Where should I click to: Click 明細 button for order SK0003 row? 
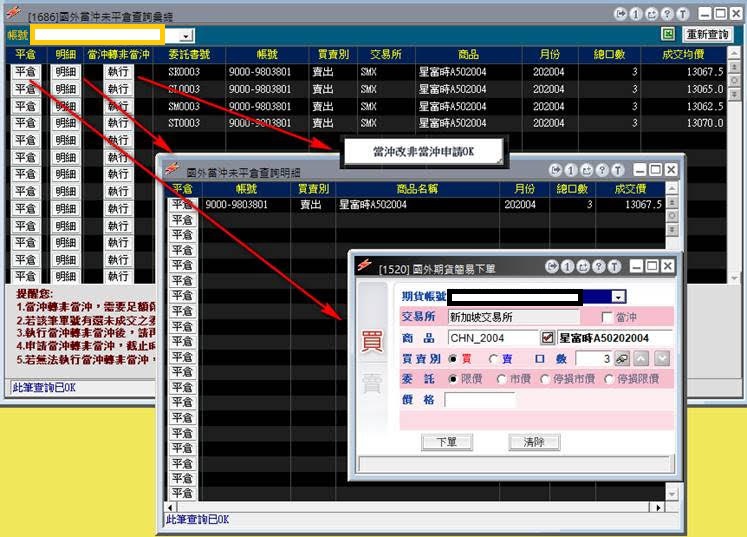point(66,72)
